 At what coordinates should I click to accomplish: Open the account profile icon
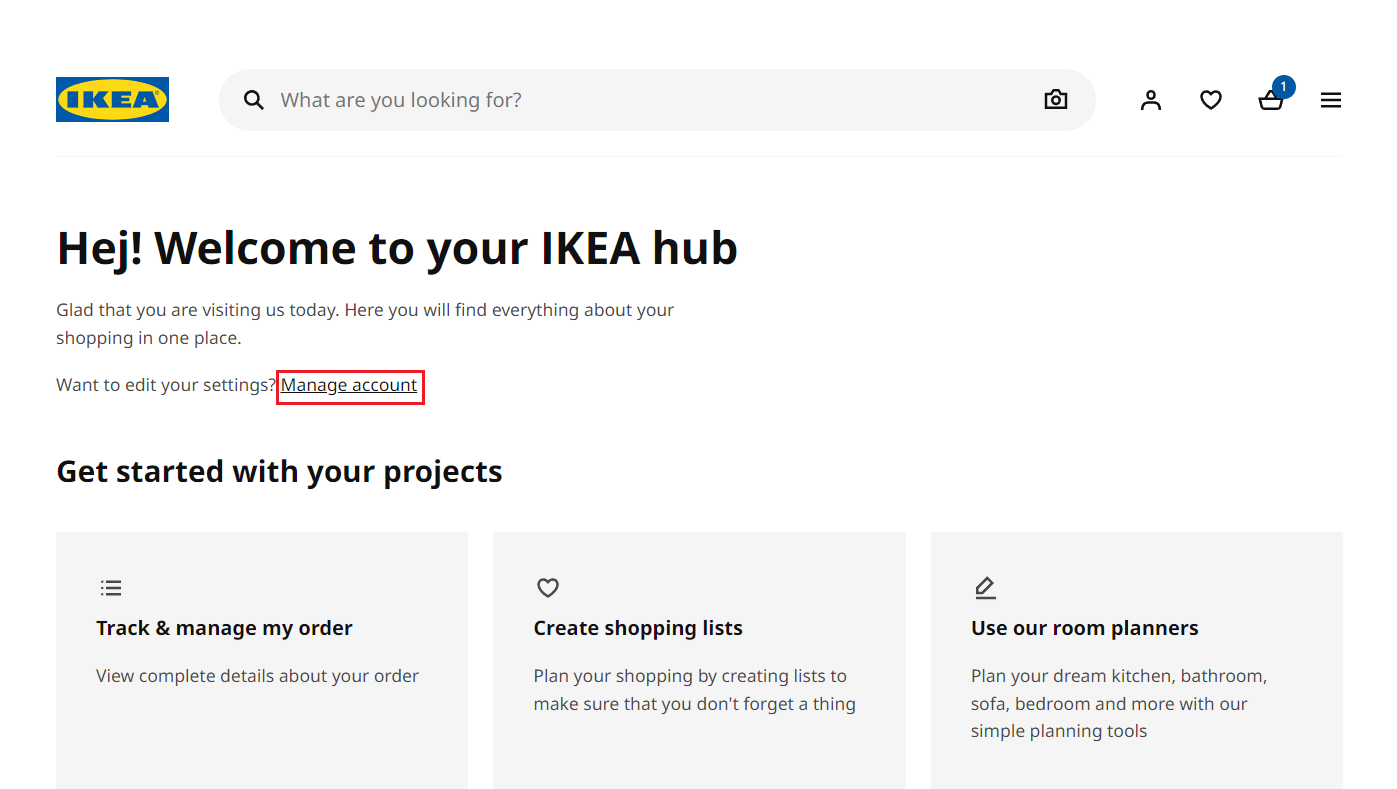[1151, 100]
